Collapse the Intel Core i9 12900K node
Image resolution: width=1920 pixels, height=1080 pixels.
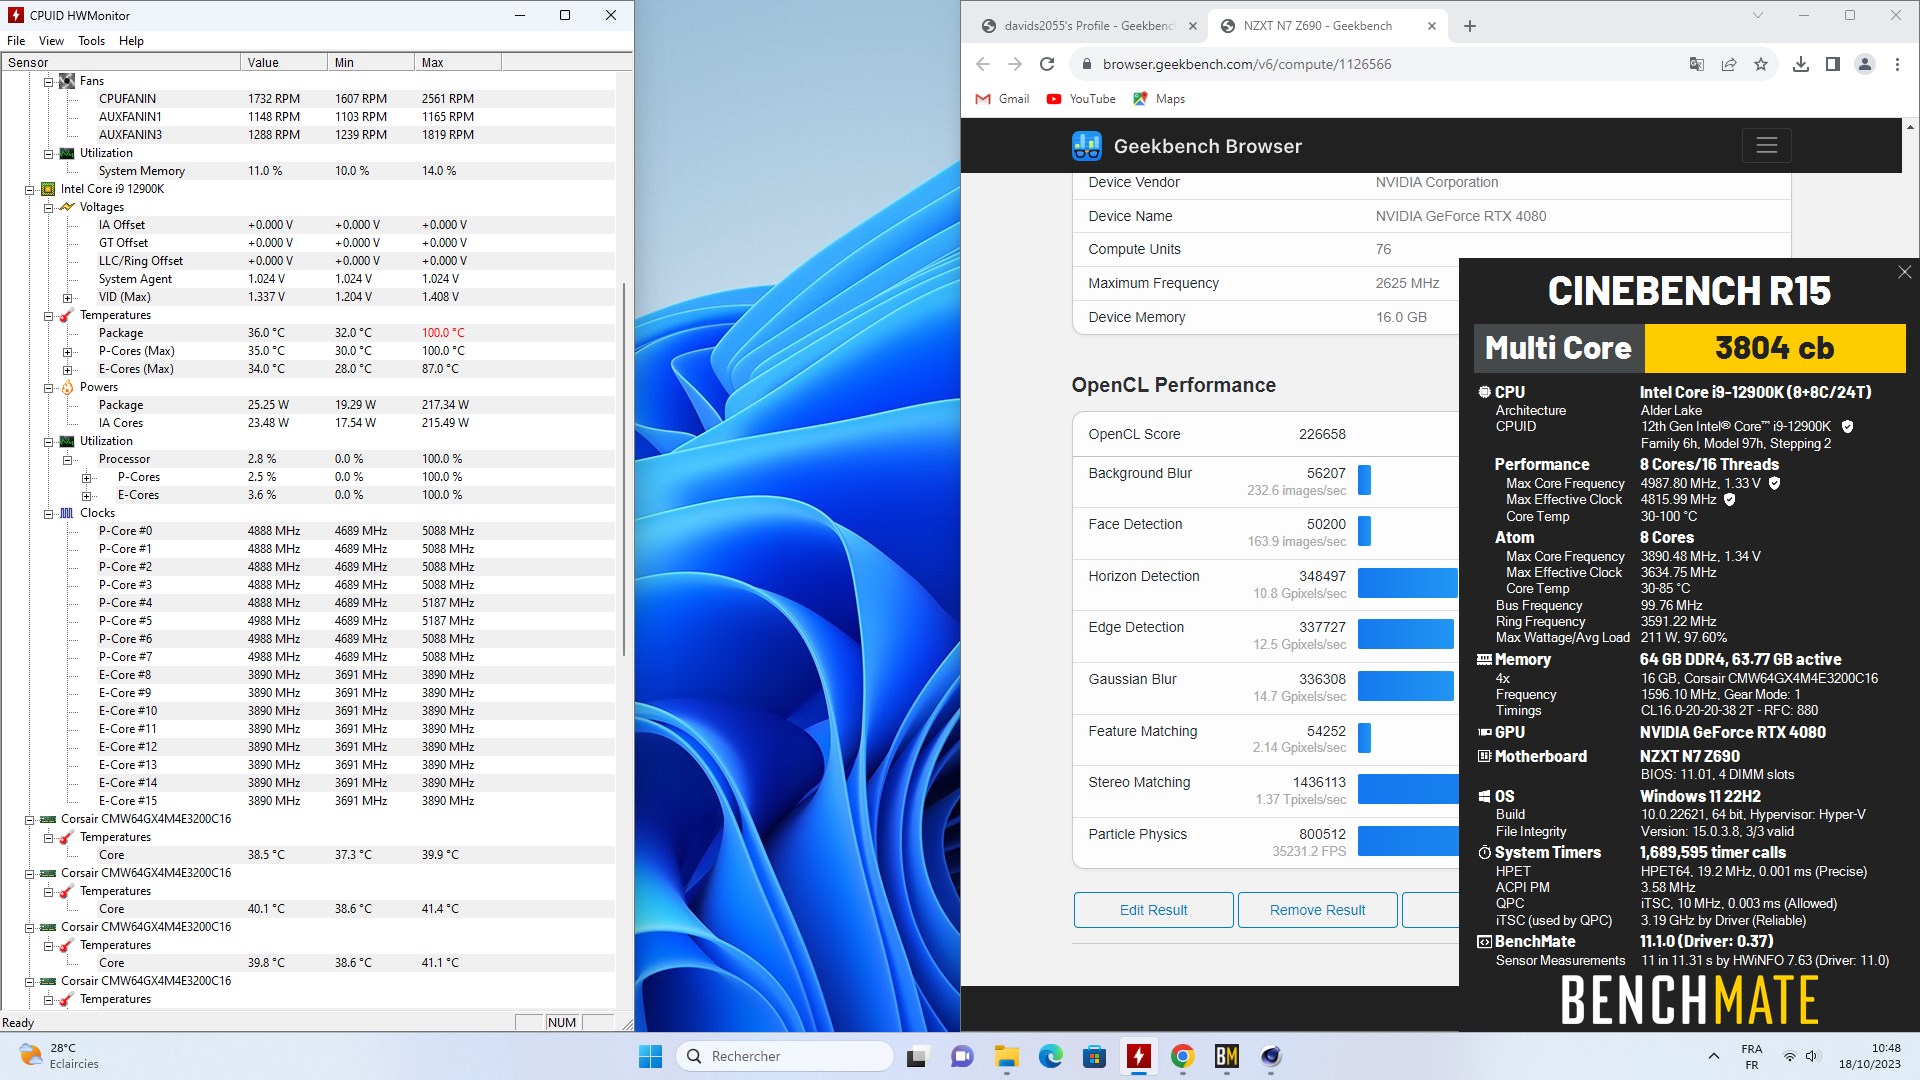click(x=29, y=189)
